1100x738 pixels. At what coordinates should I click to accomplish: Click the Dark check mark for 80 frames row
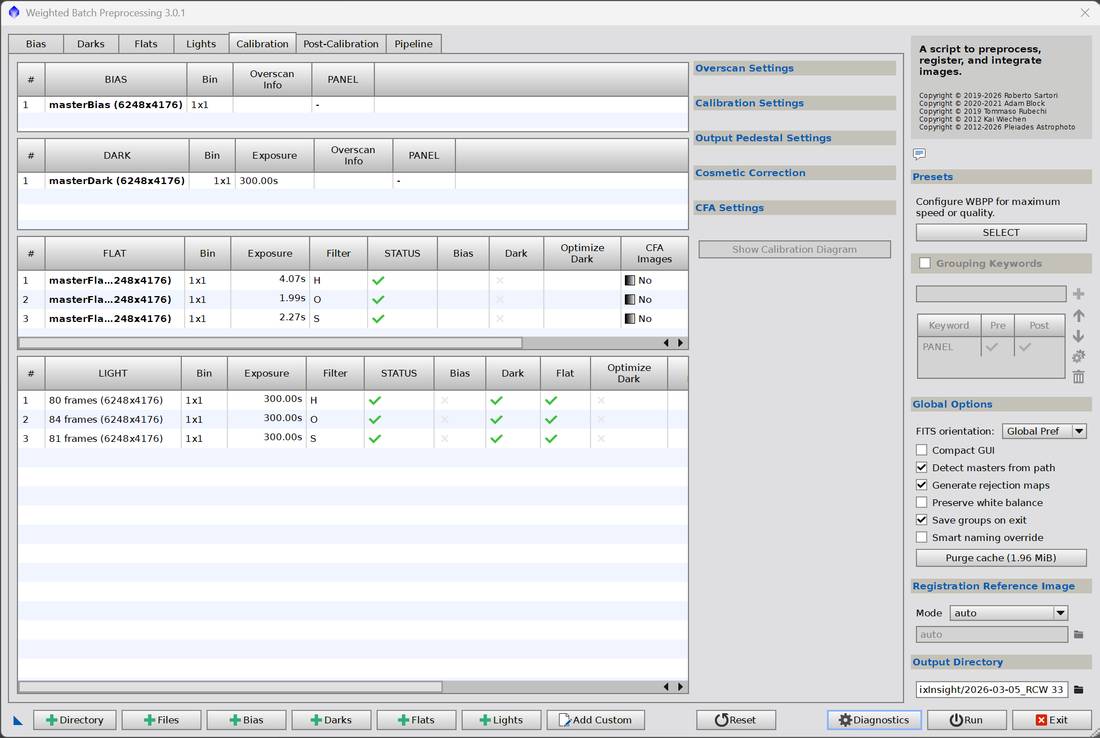(x=497, y=401)
